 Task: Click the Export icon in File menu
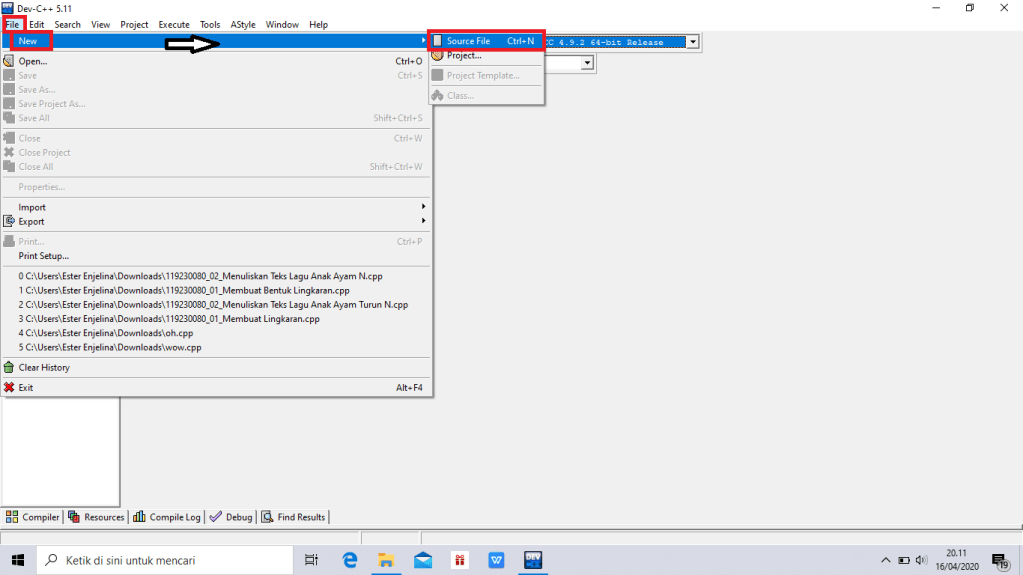click(10, 221)
